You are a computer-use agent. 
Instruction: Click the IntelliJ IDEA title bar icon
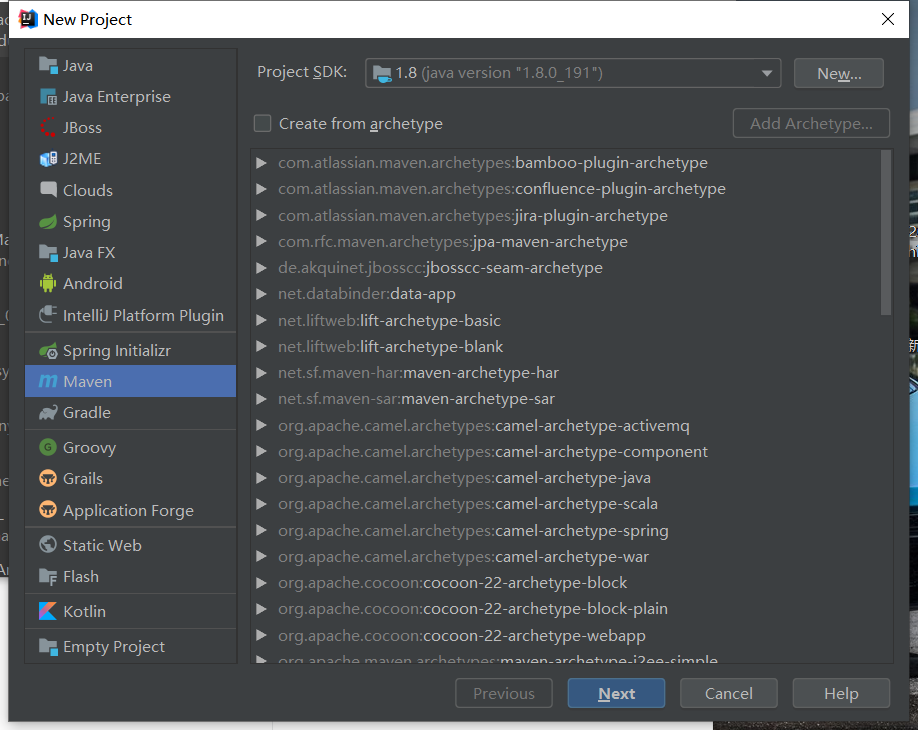(x=28, y=19)
